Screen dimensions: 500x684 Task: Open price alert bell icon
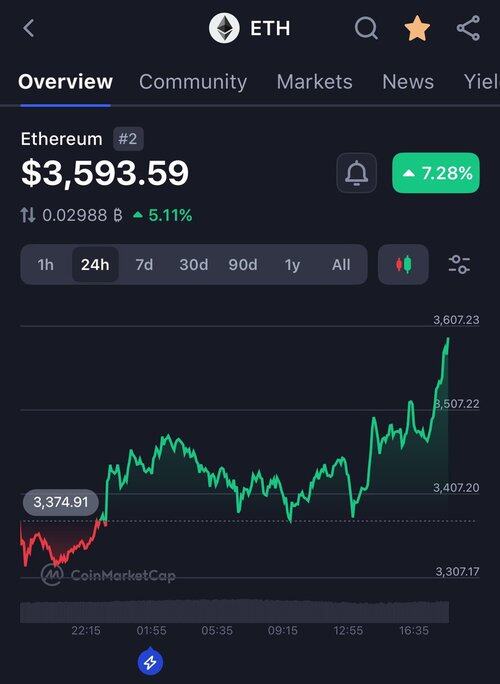click(x=356, y=173)
